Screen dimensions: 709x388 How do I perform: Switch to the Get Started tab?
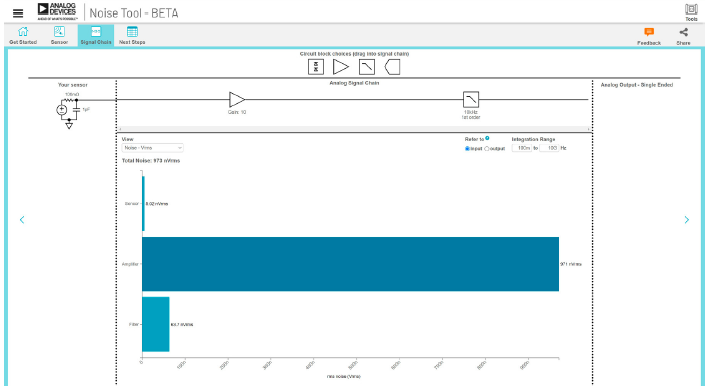click(23, 35)
